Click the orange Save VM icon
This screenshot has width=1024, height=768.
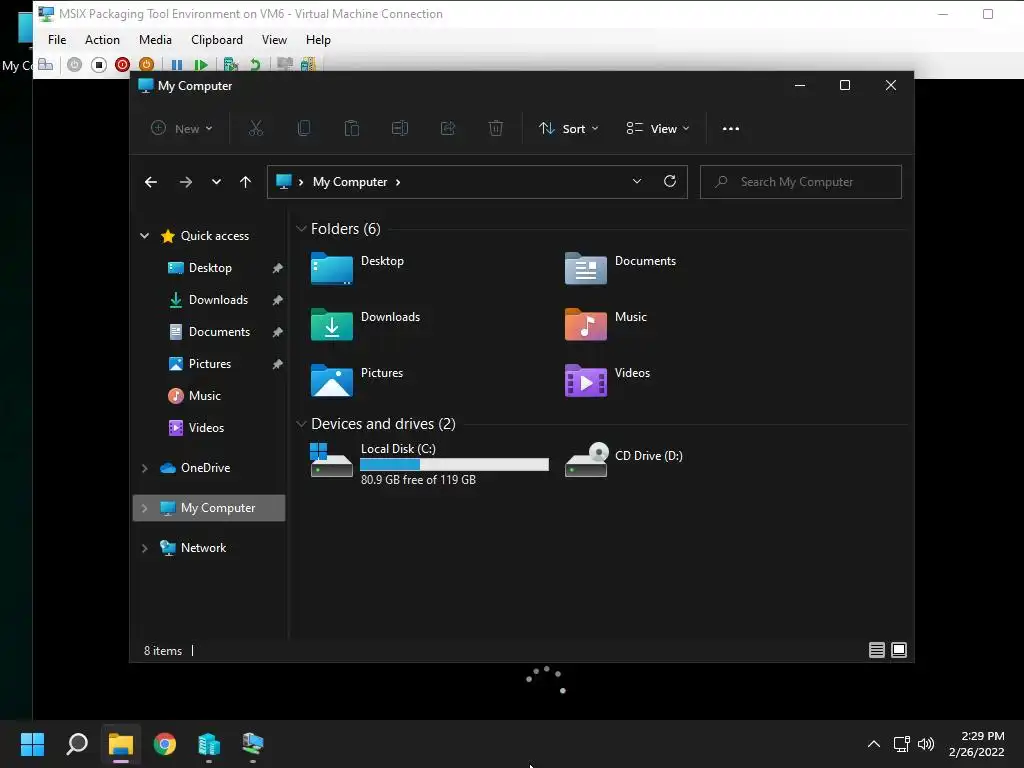coord(146,65)
